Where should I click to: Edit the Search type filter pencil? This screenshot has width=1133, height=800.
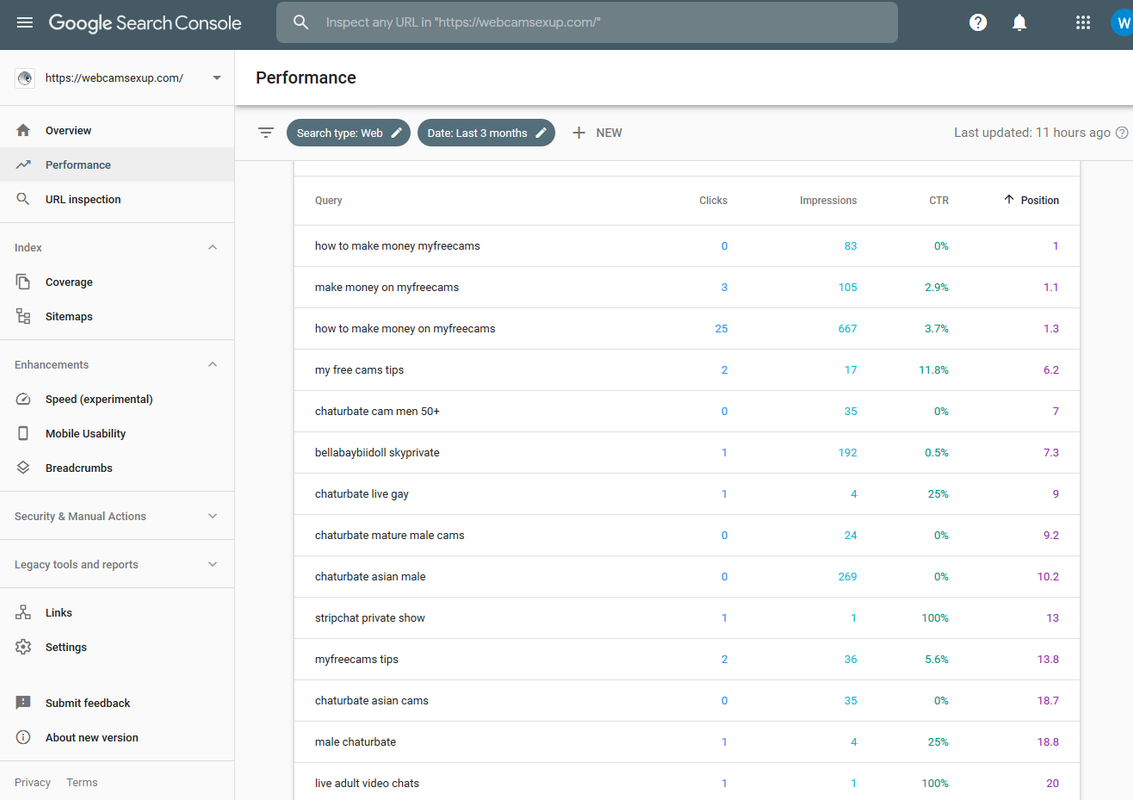396,132
